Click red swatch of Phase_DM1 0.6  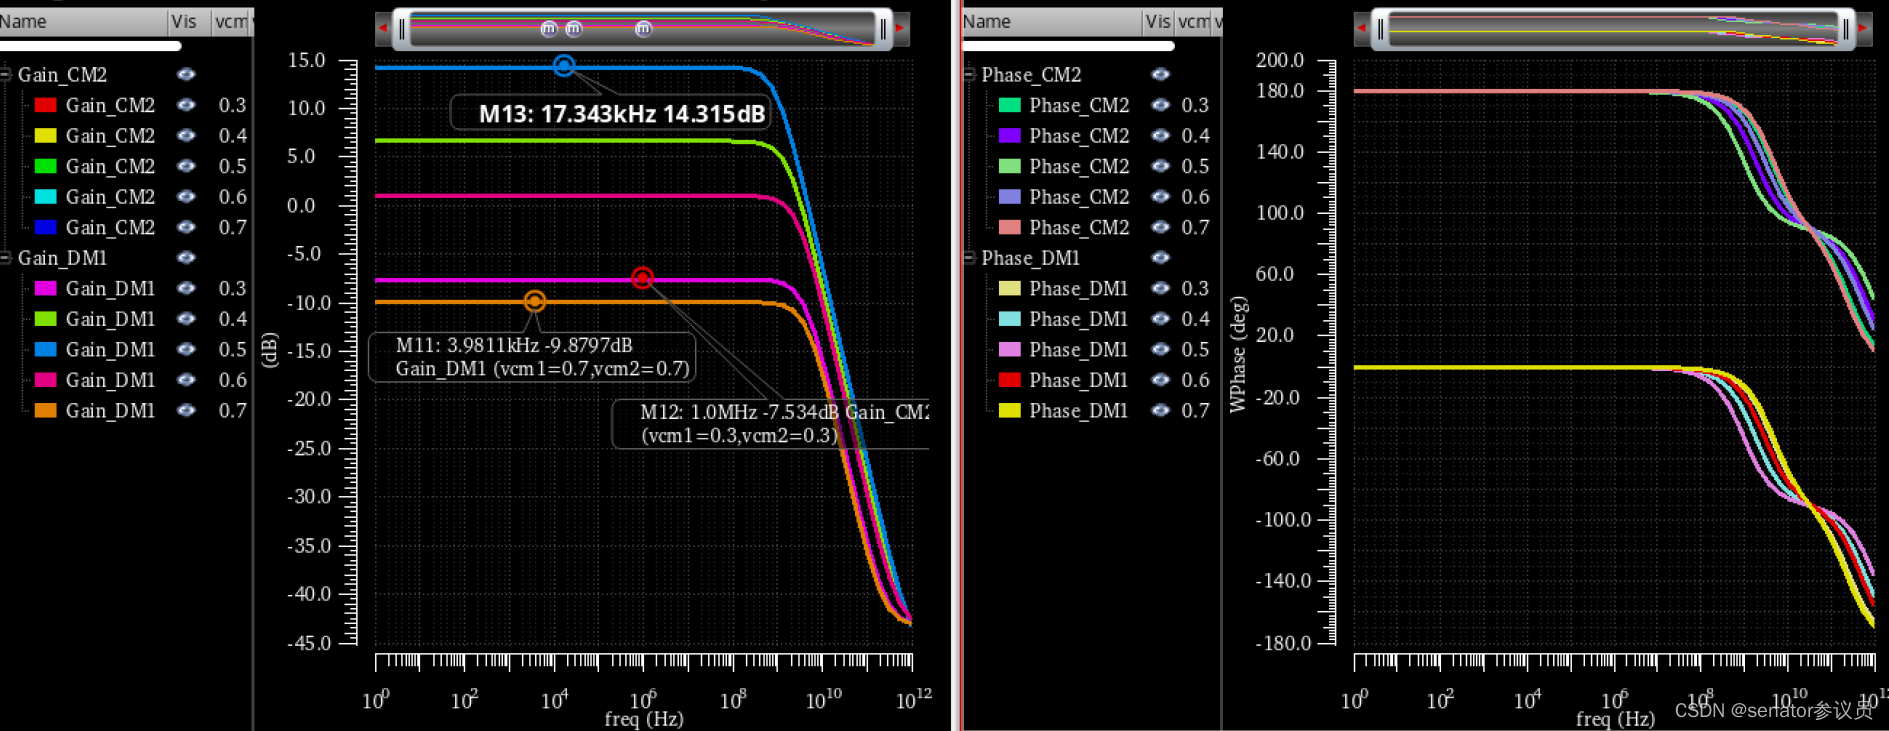pyautogui.click(x=1010, y=379)
